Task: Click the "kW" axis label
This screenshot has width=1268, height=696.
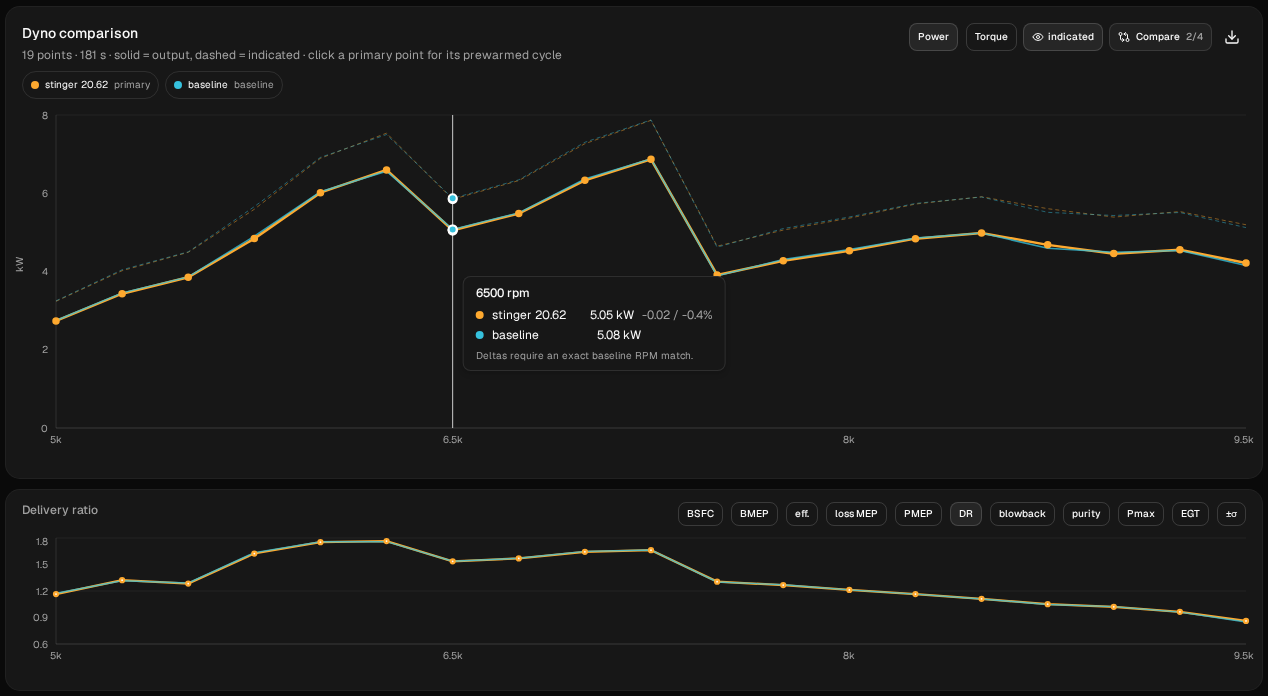Action: 20,264
